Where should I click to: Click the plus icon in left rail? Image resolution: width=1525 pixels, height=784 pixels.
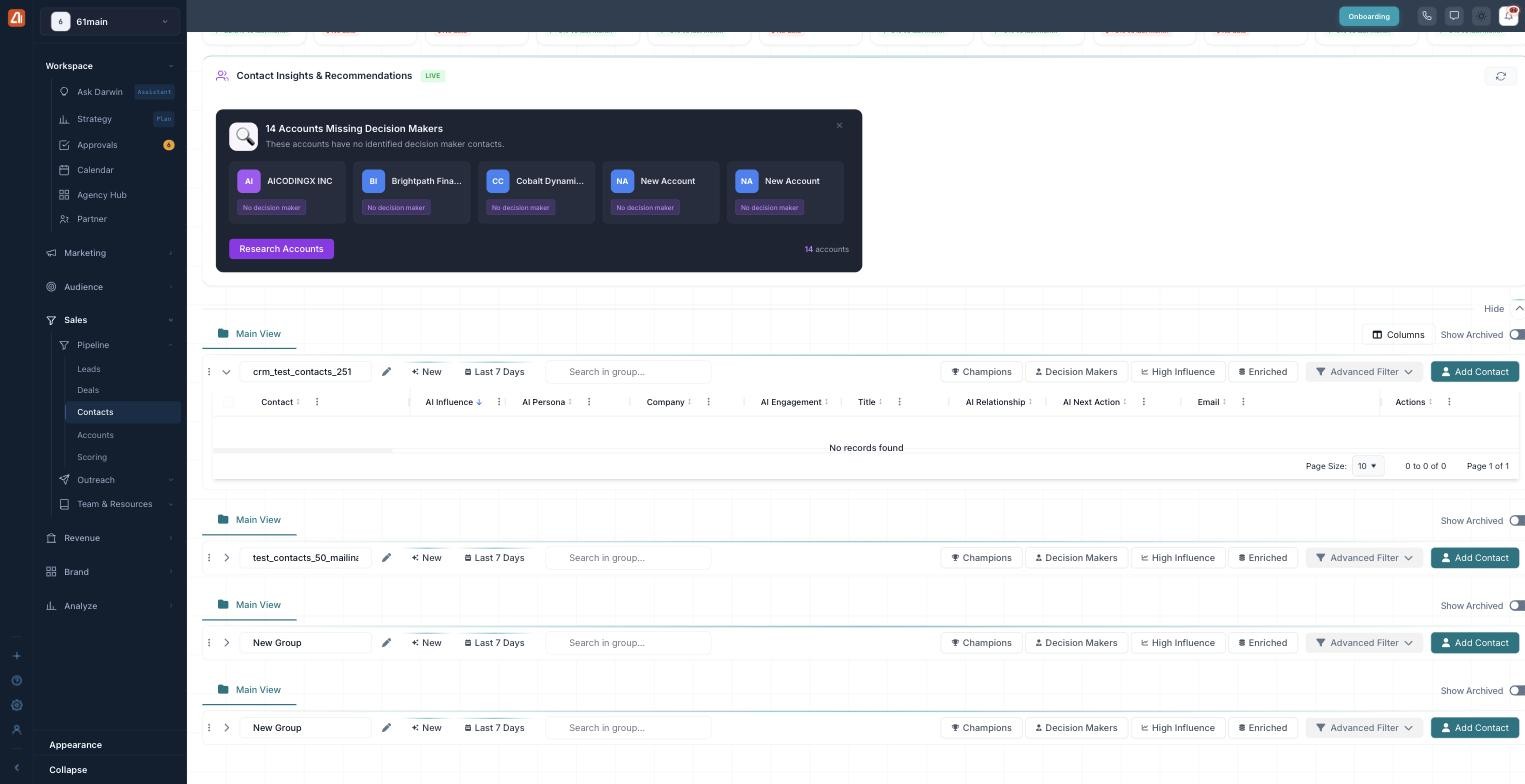pyautogui.click(x=16, y=656)
